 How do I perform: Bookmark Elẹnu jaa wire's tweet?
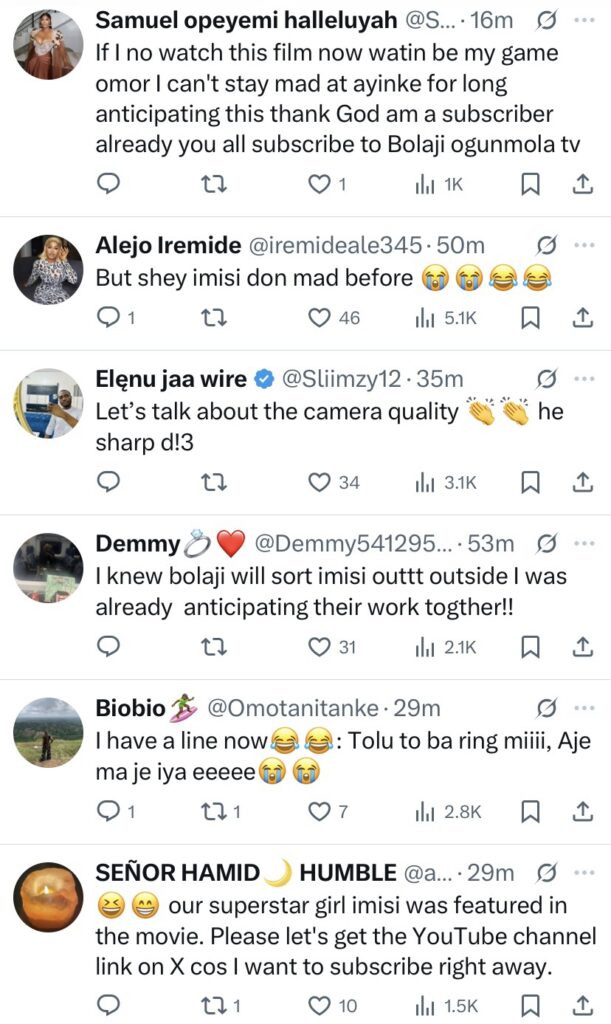click(532, 482)
